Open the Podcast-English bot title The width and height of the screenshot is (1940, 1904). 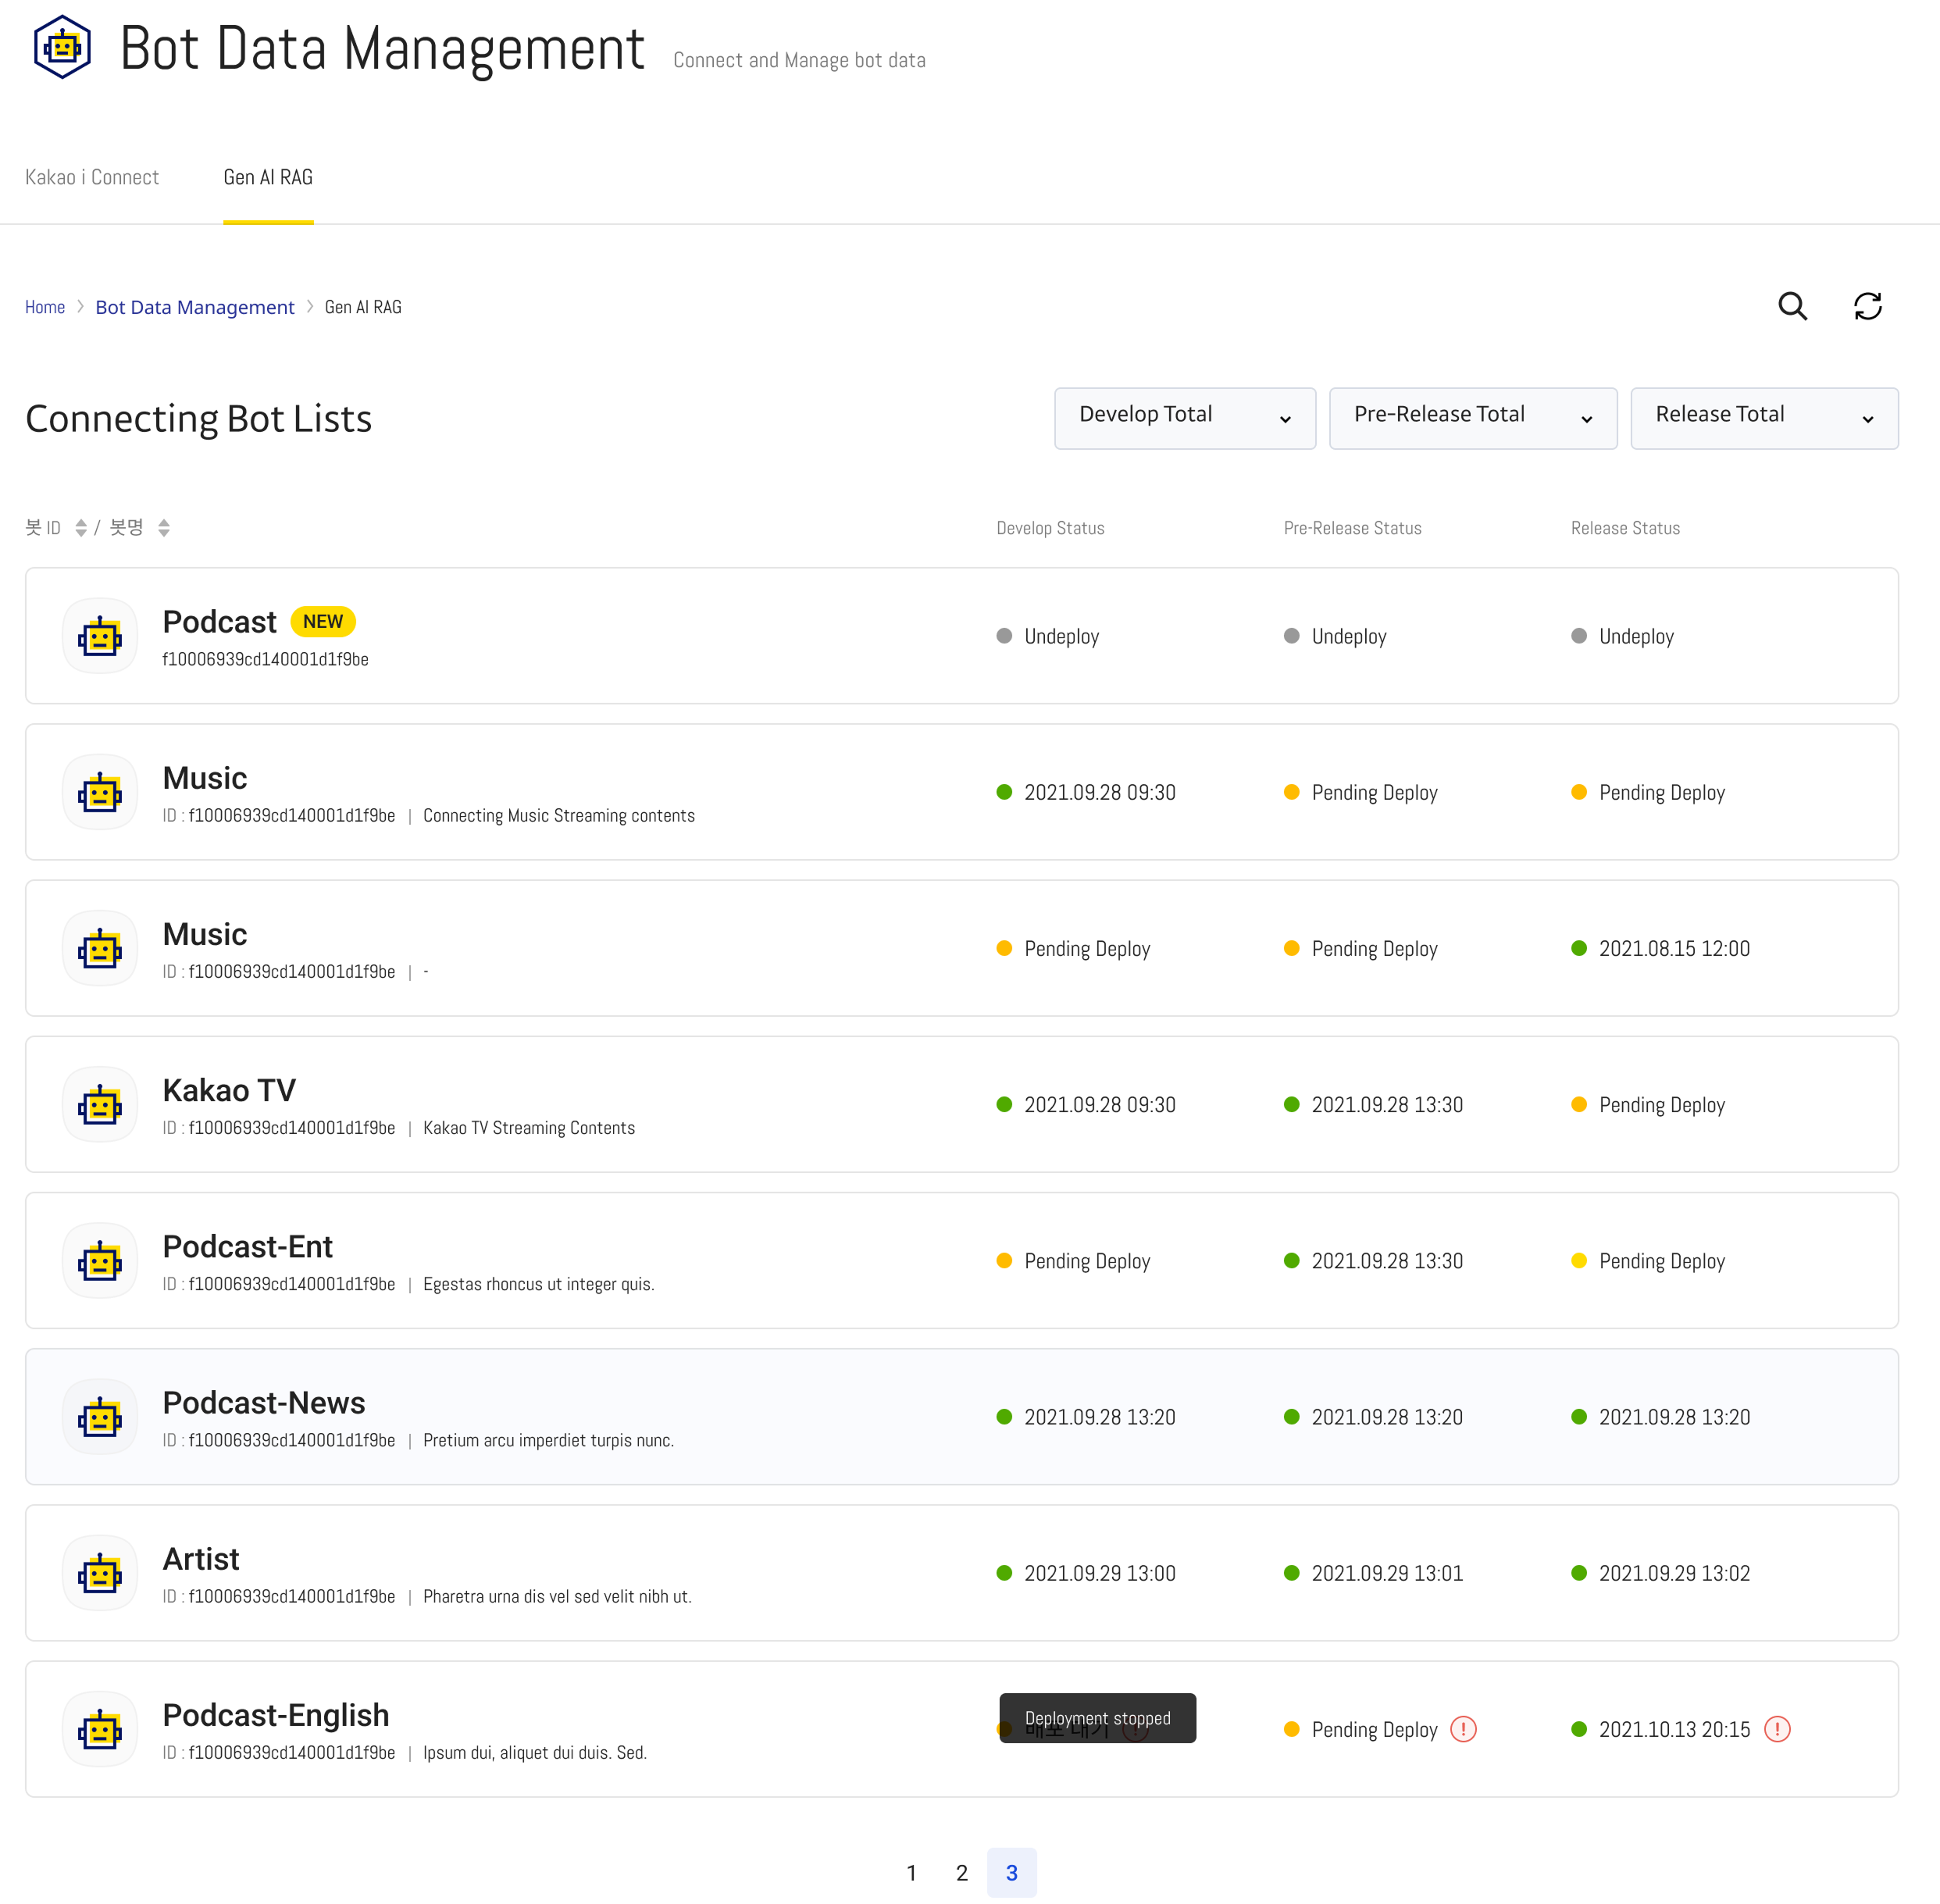[276, 1714]
